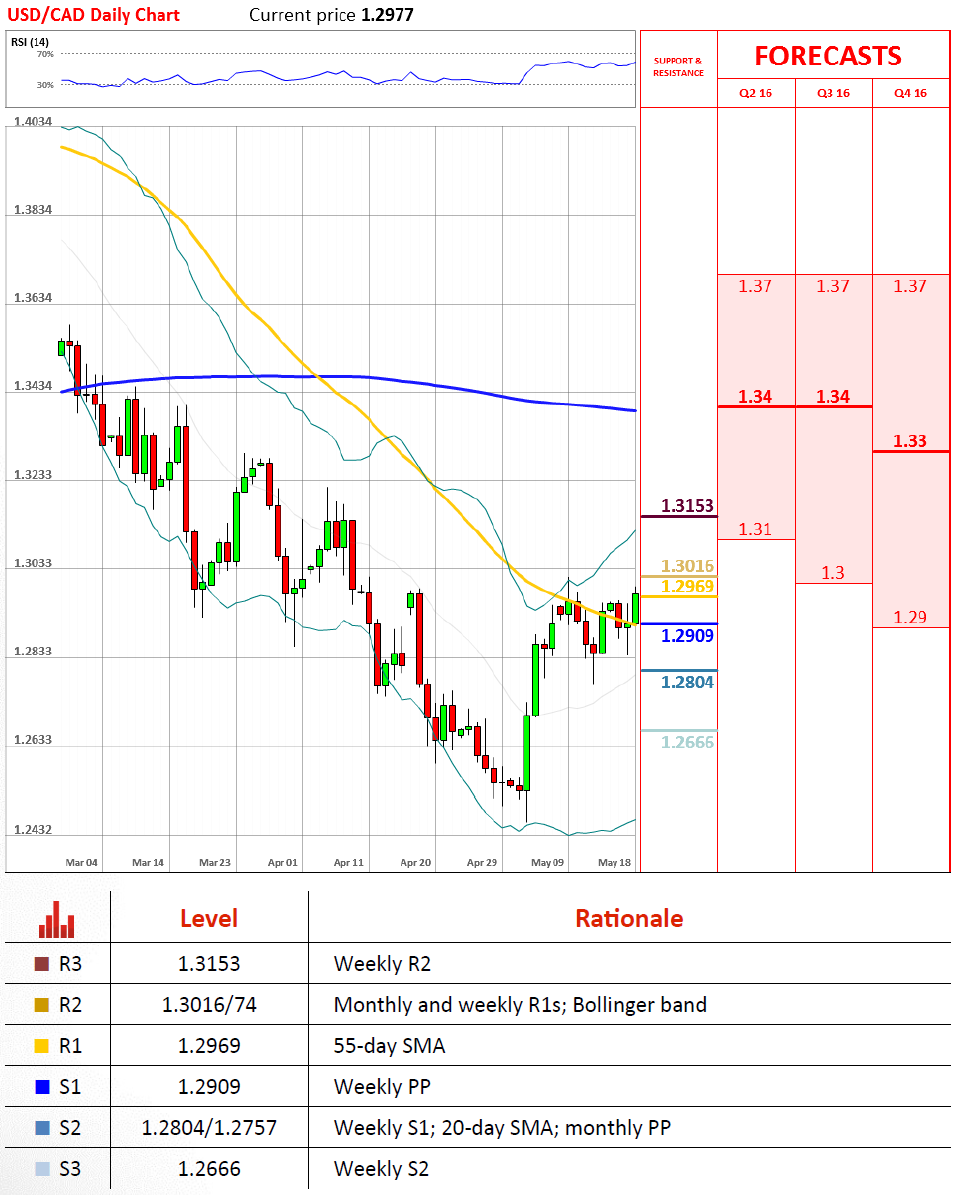The height and width of the screenshot is (1195, 962).
Task: Click the Q2 16 upper forecast 1.37
Action: (x=755, y=287)
